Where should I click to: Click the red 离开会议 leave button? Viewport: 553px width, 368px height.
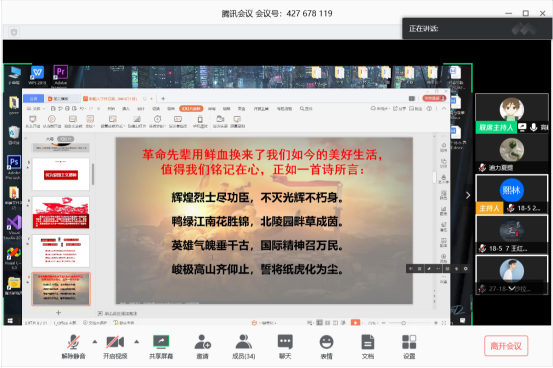pos(506,346)
